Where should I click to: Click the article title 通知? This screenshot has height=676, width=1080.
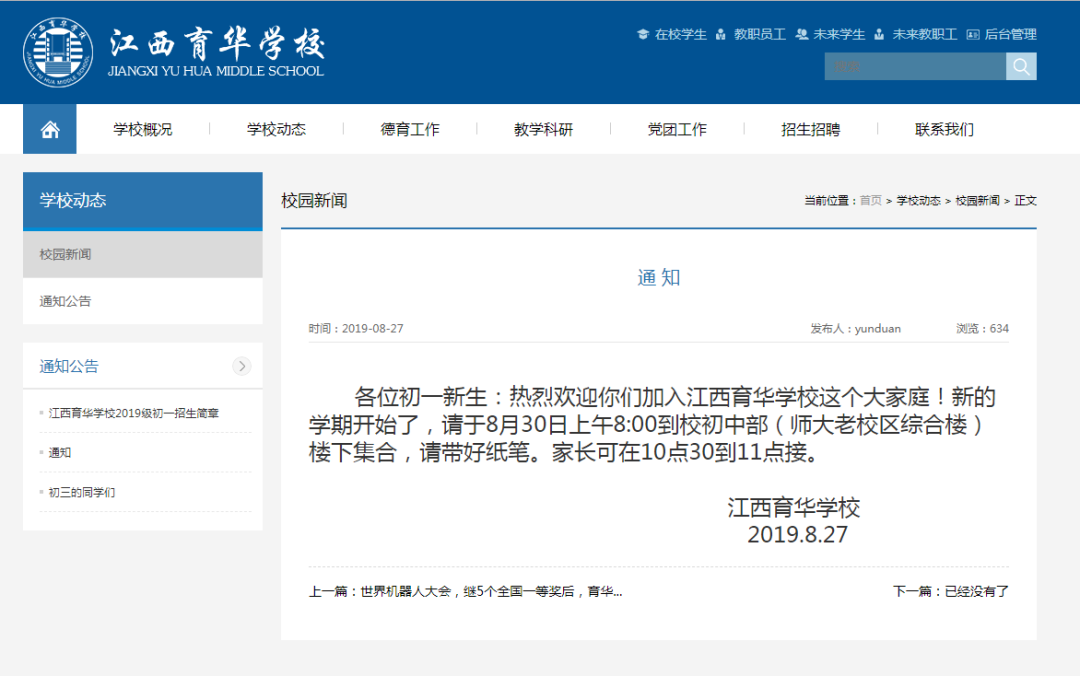coord(658,277)
